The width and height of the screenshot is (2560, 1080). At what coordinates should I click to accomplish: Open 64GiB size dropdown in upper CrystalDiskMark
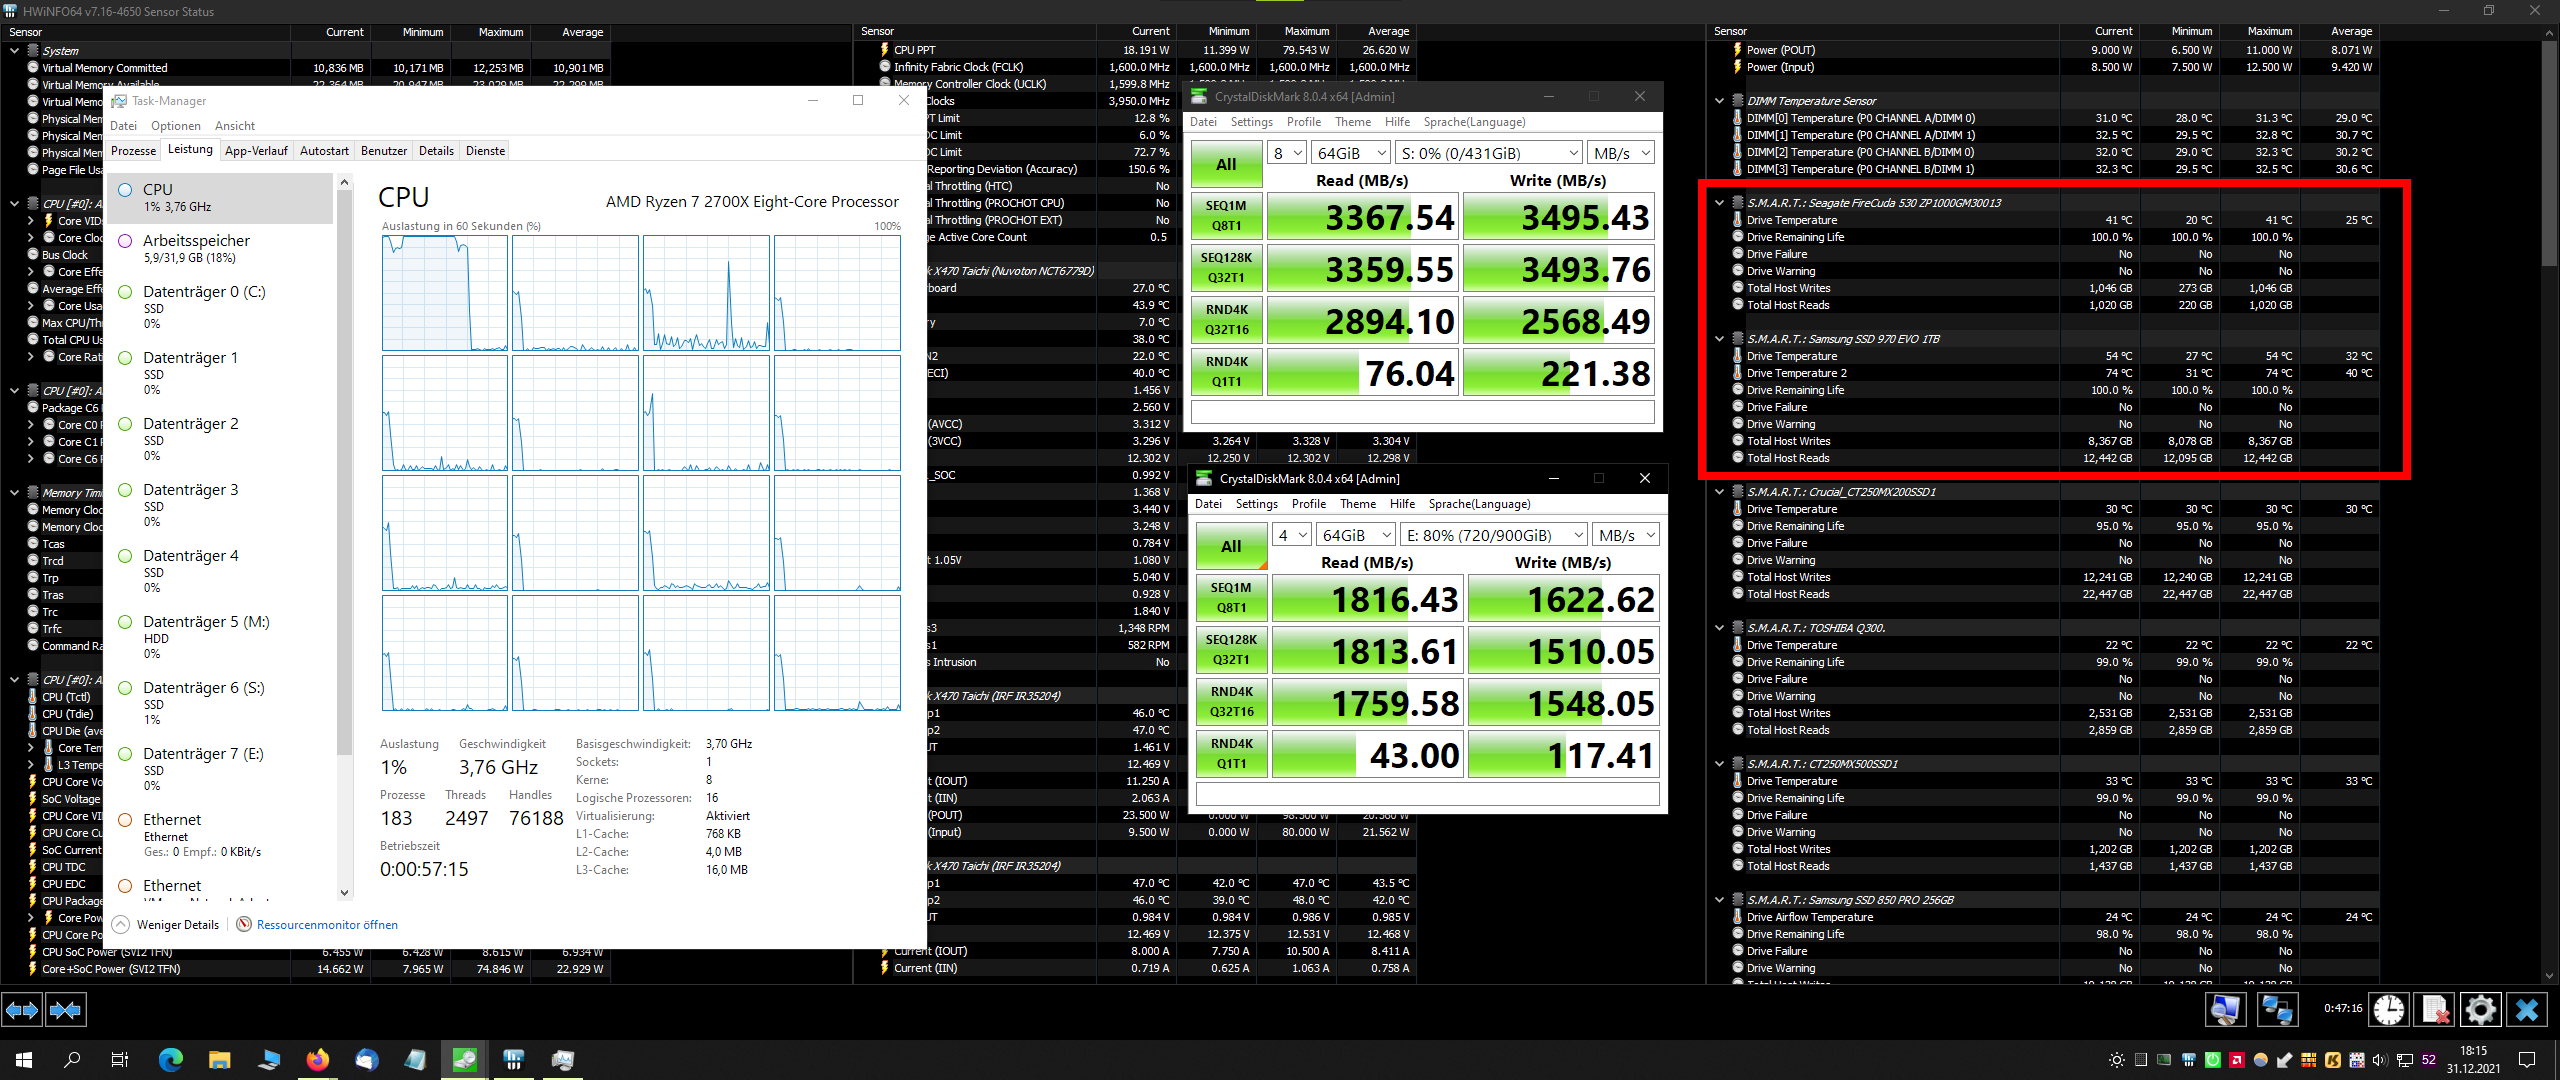tap(1351, 153)
